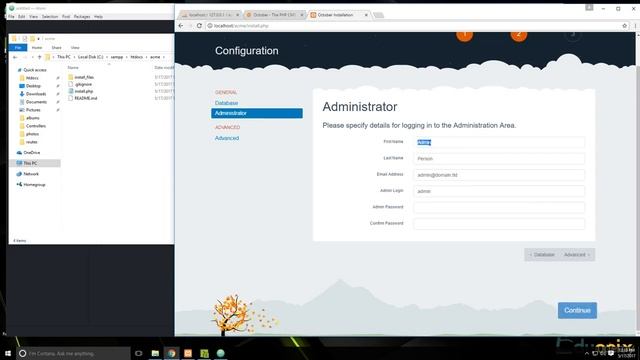The width and height of the screenshot is (640, 360).
Task: Open the Home ribbon tab in Explorer
Action: [37, 48]
